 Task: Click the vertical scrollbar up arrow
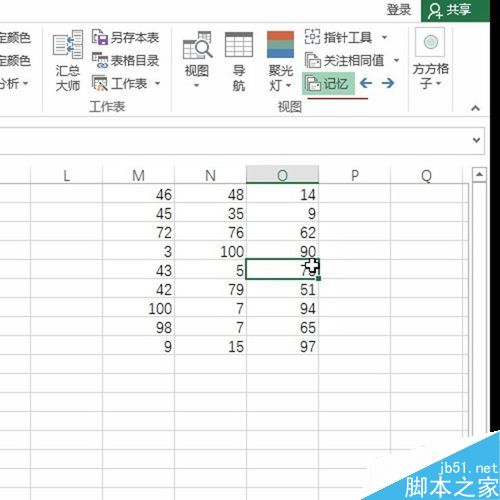[x=479, y=174]
